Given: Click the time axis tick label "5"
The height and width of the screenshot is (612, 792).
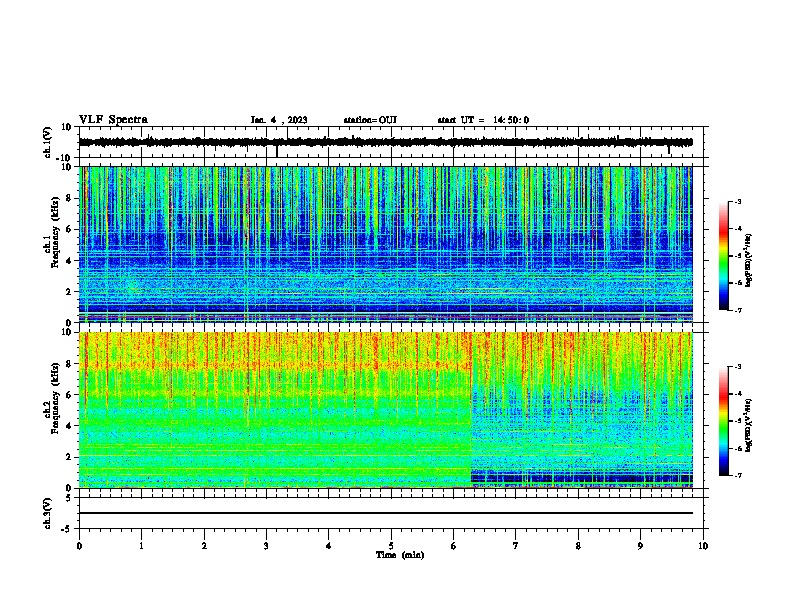Looking at the screenshot, I should coord(391,546).
